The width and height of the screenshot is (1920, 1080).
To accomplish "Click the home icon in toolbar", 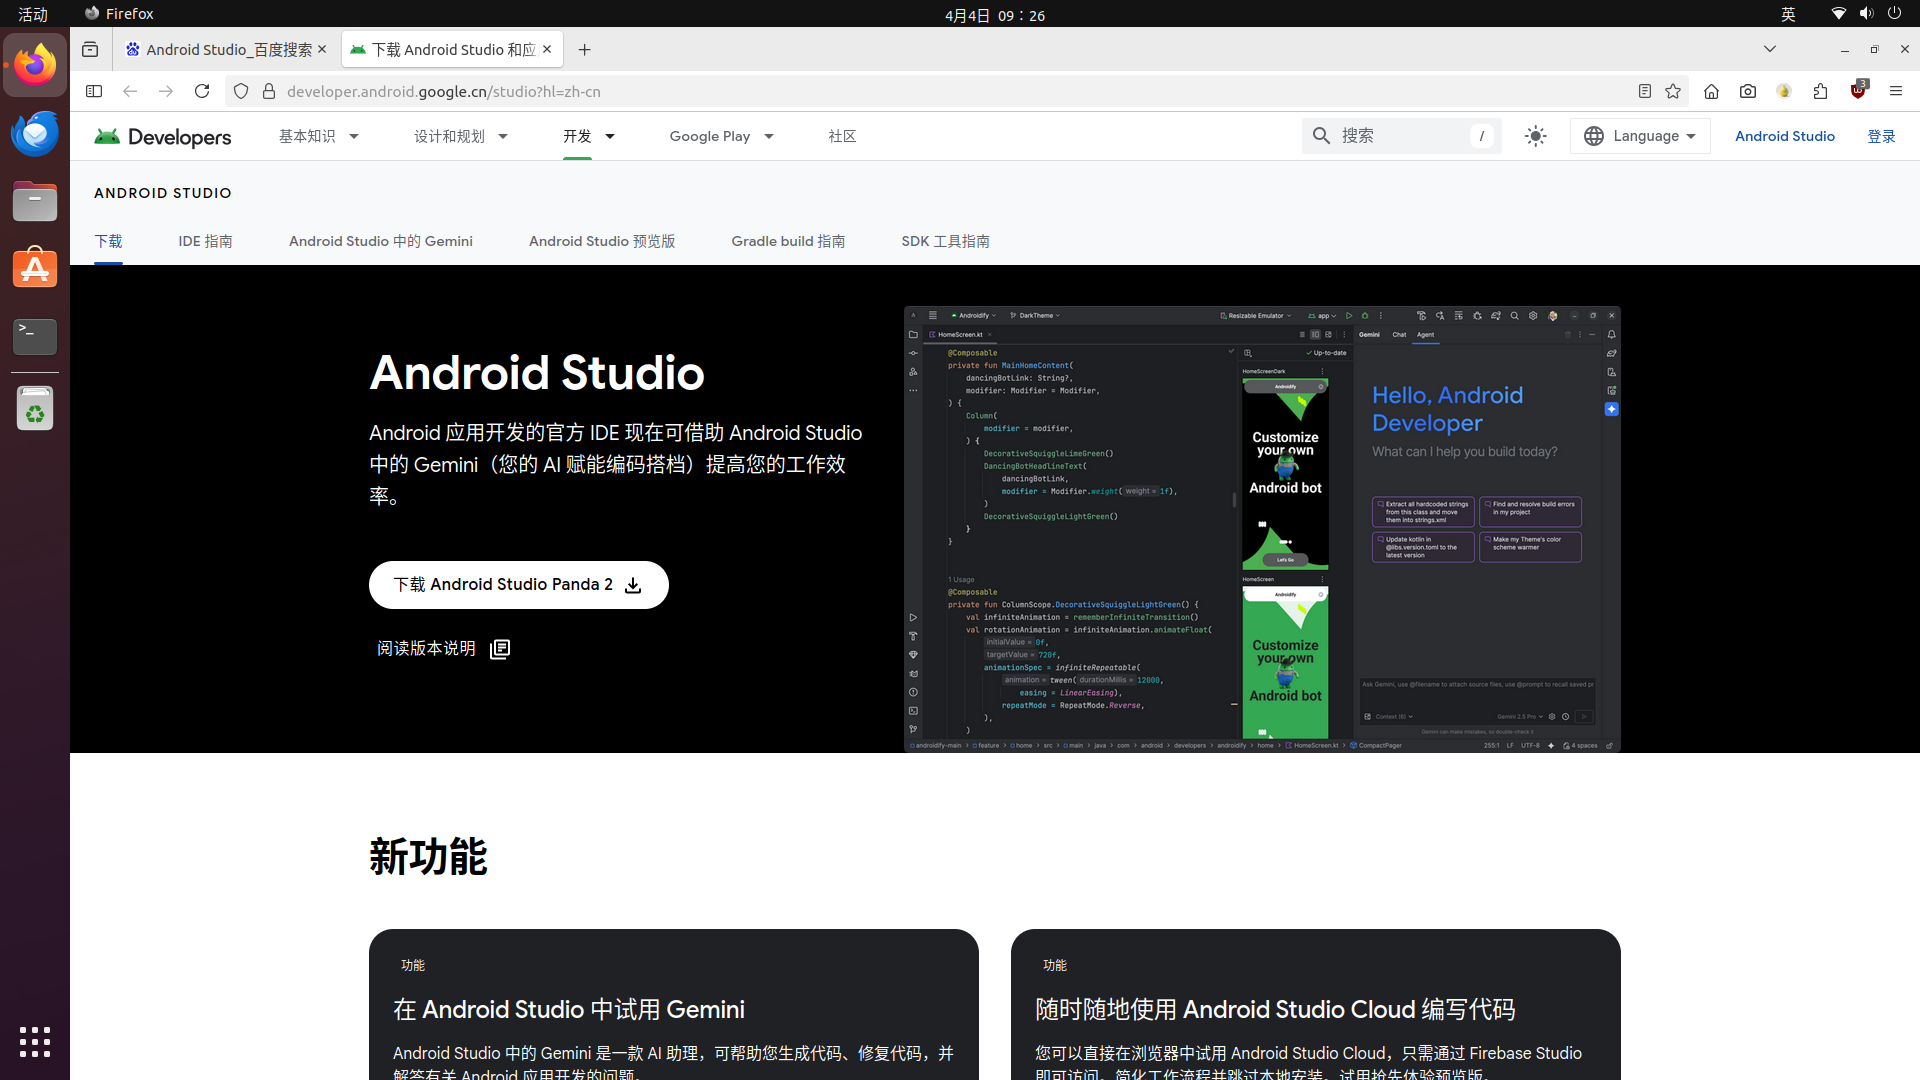I will tap(1711, 91).
